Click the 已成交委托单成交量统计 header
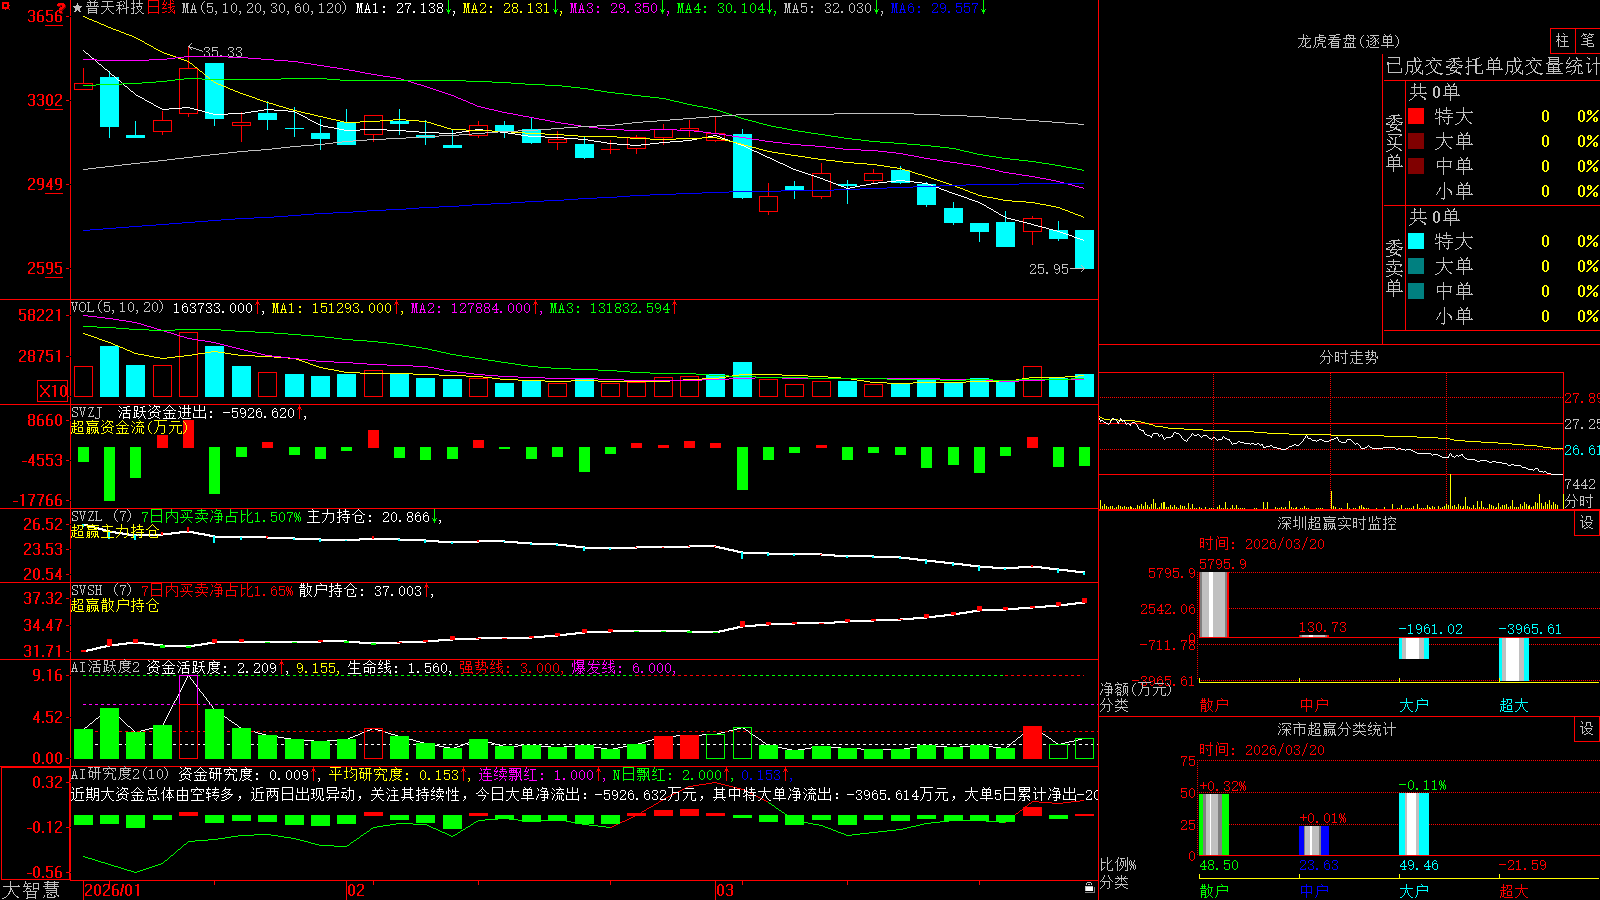The height and width of the screenshot is (900, 1600). [1492, 66]
